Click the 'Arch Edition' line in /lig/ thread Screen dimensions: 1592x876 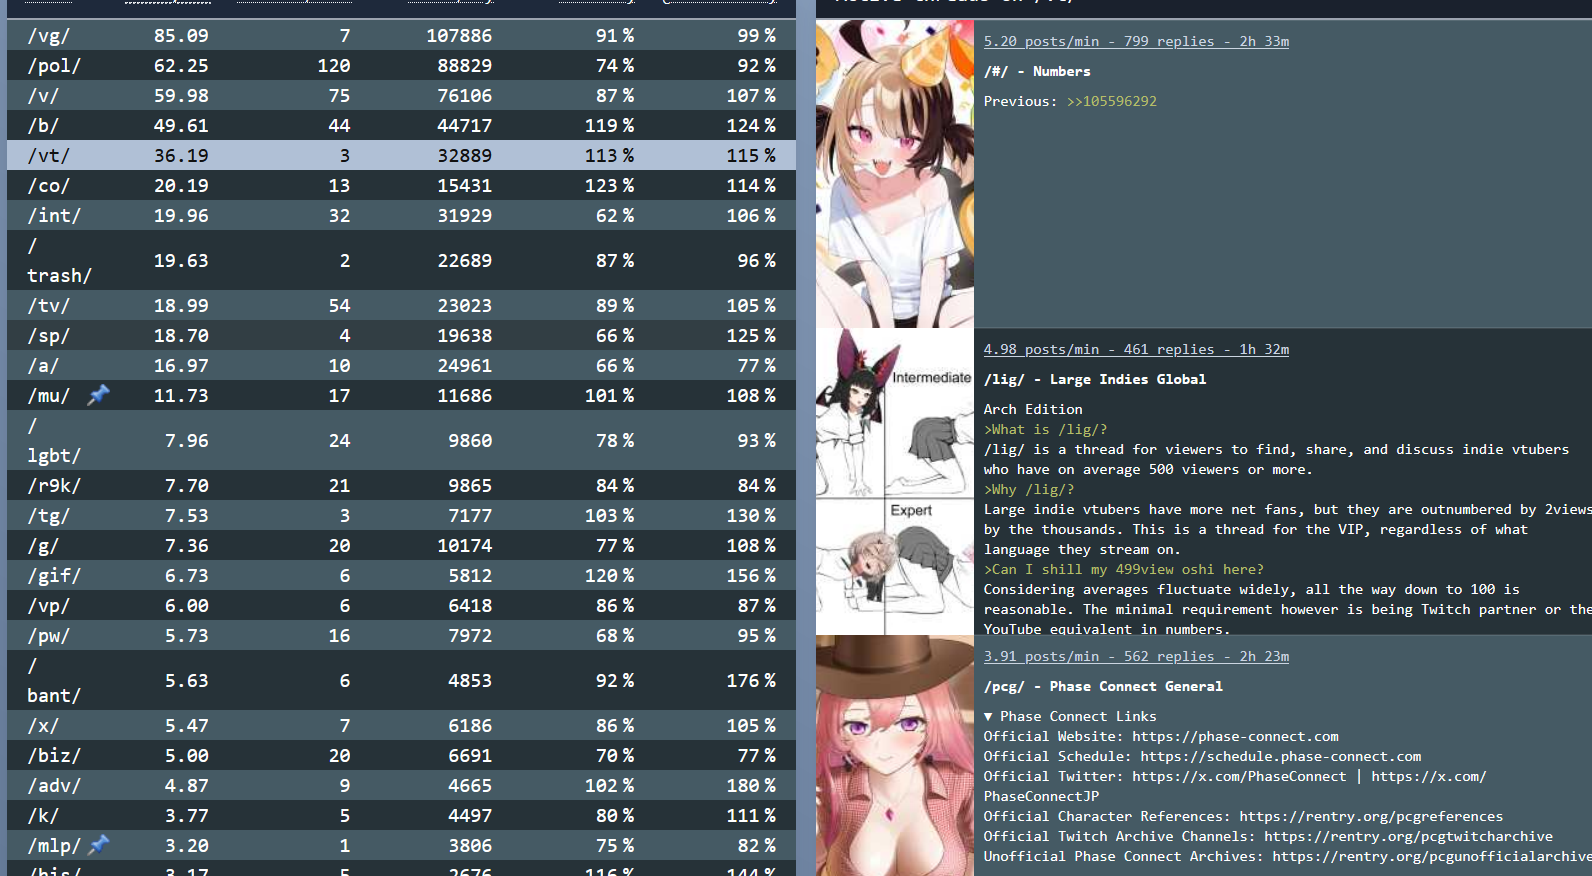pyautogui.click(x=1033, y=409)
